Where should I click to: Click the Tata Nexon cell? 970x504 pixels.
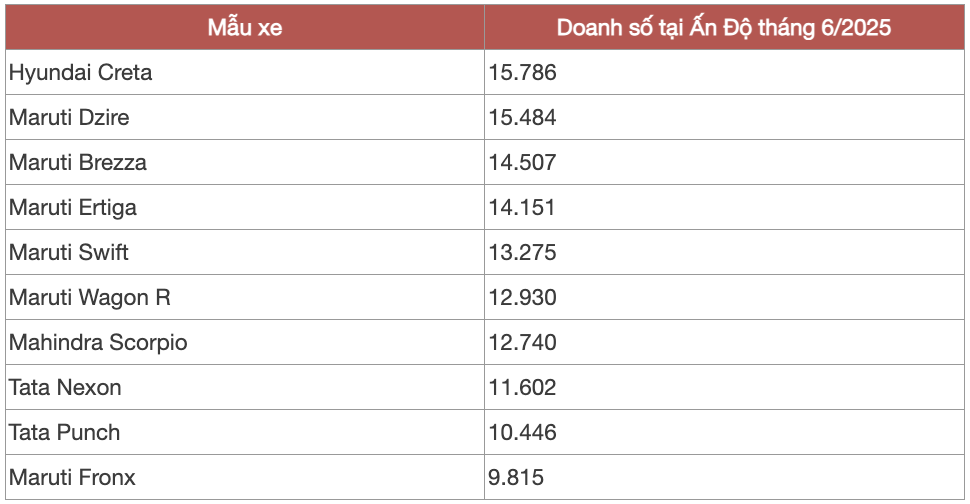(65, 388)
